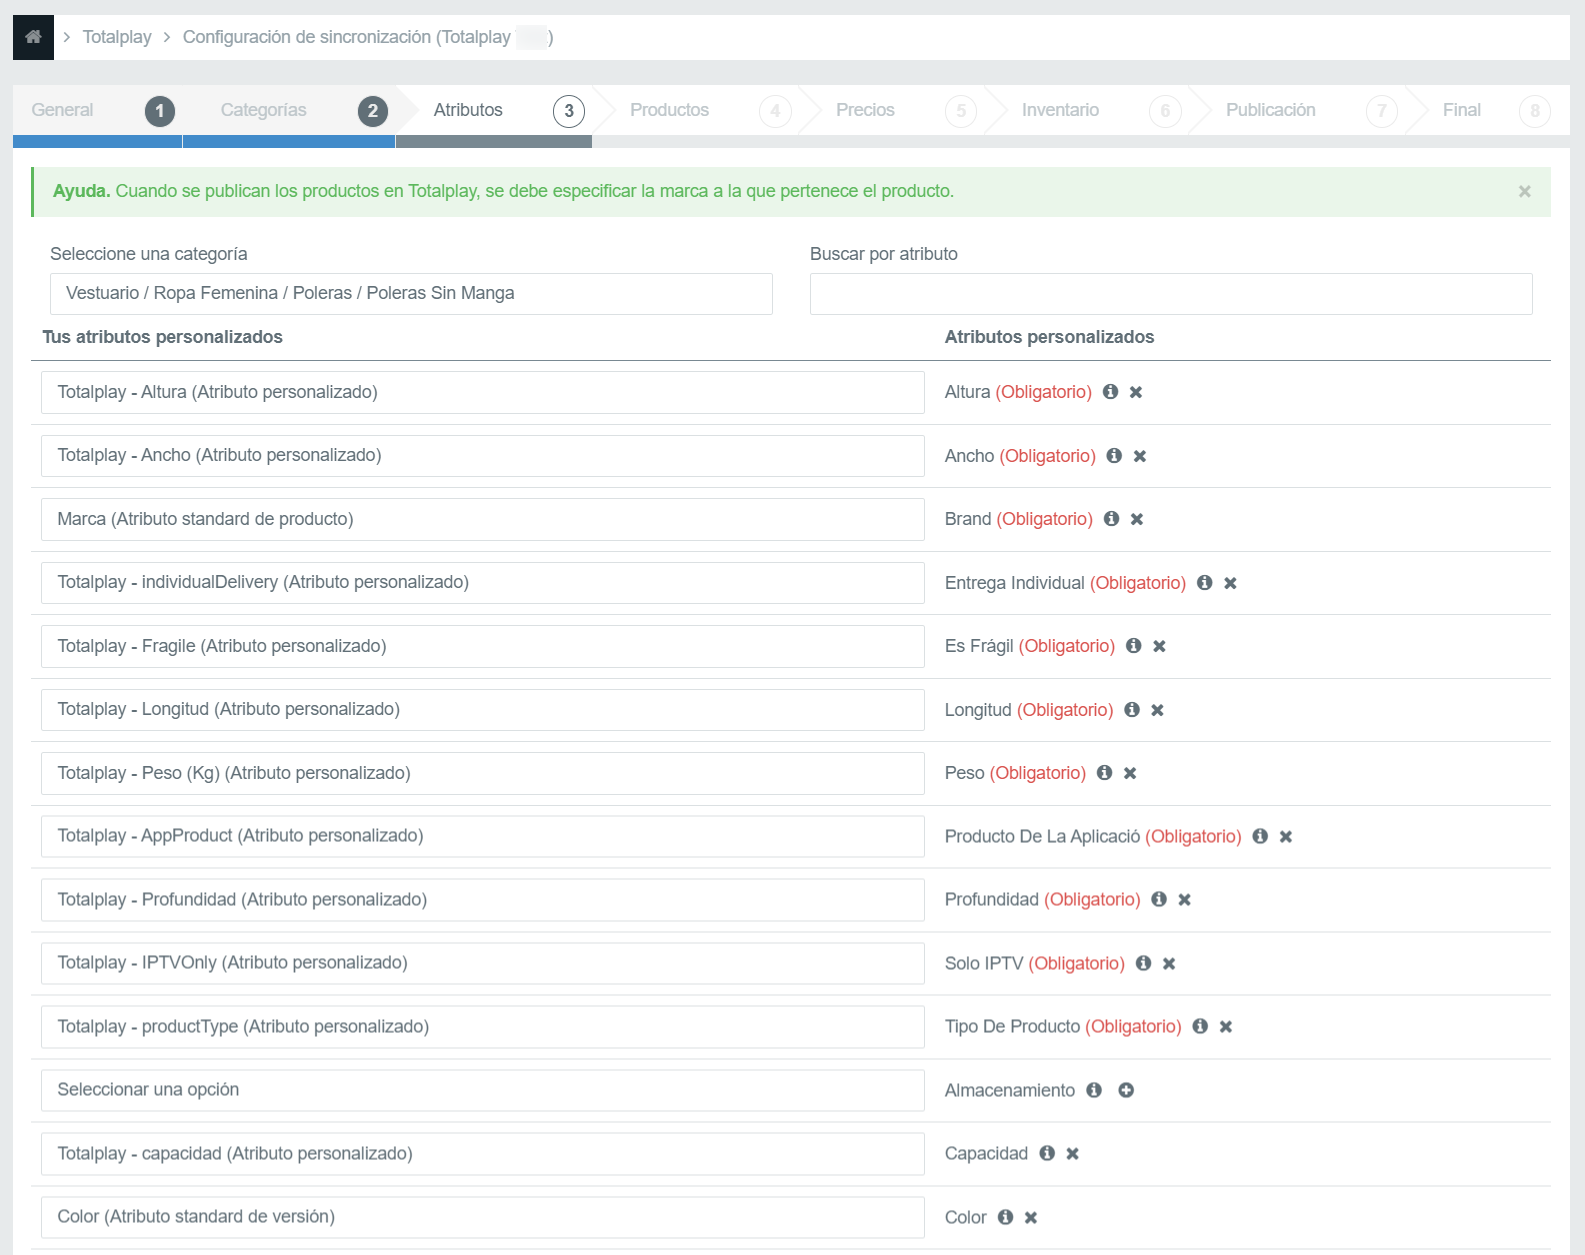Screen dimensions: 1585x1255
Task: Show info for Almacenamiento attribute
Action: point(1094,1090)
